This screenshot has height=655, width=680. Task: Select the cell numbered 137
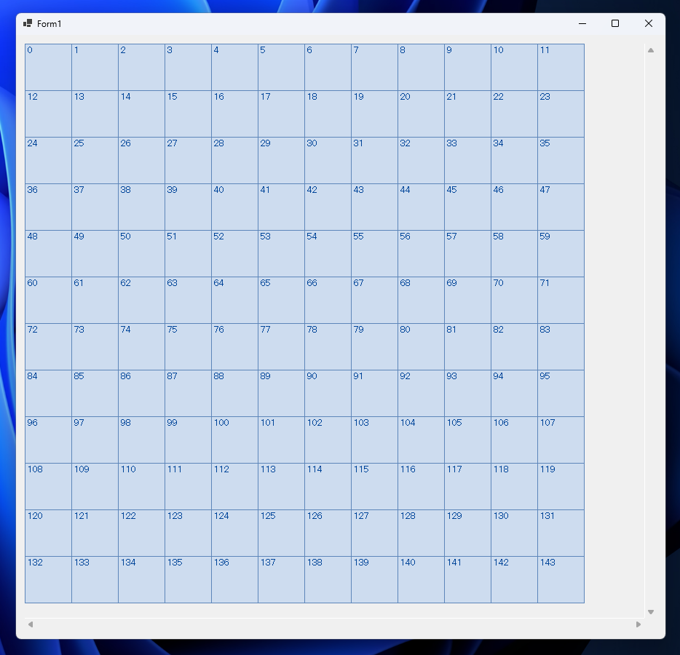click(x=281, y=580)
